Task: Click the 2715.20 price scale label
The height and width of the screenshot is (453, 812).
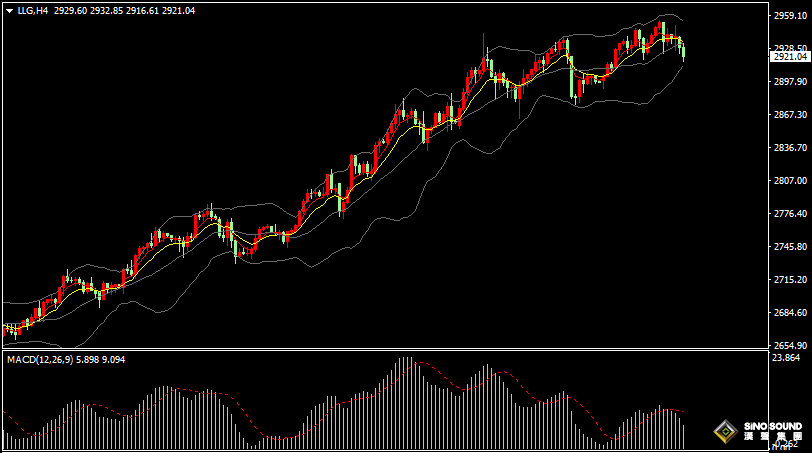Action: pos(790,279)
